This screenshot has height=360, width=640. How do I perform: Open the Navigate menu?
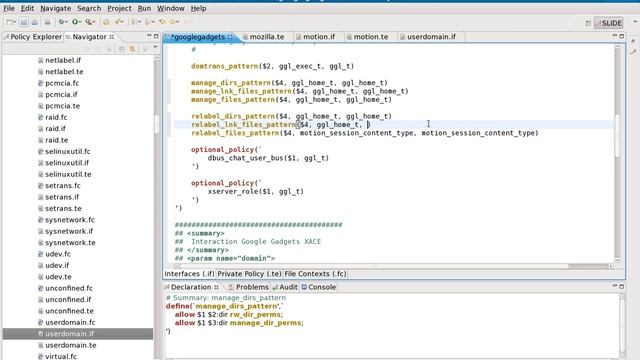pos(56,8)
